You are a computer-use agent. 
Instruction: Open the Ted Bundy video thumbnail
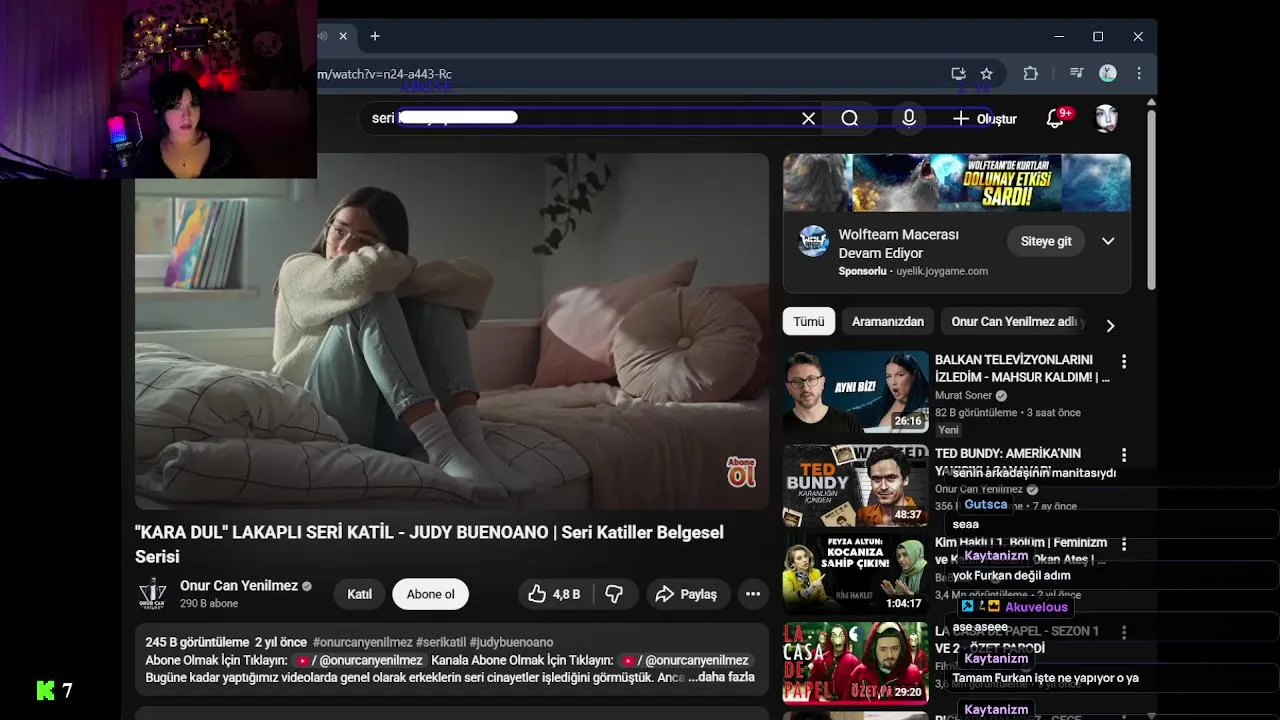click(855, 485)
